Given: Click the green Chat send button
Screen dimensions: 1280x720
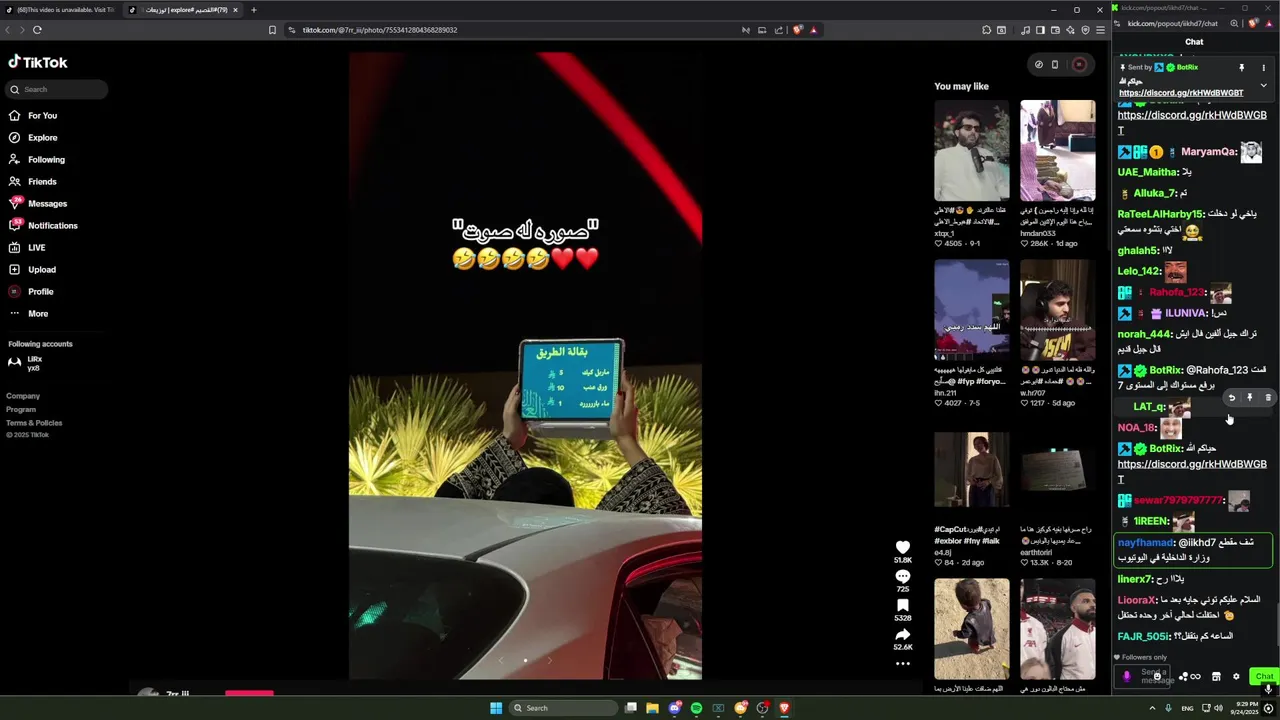Looking at the screenshot, I should click(1265, 677).
